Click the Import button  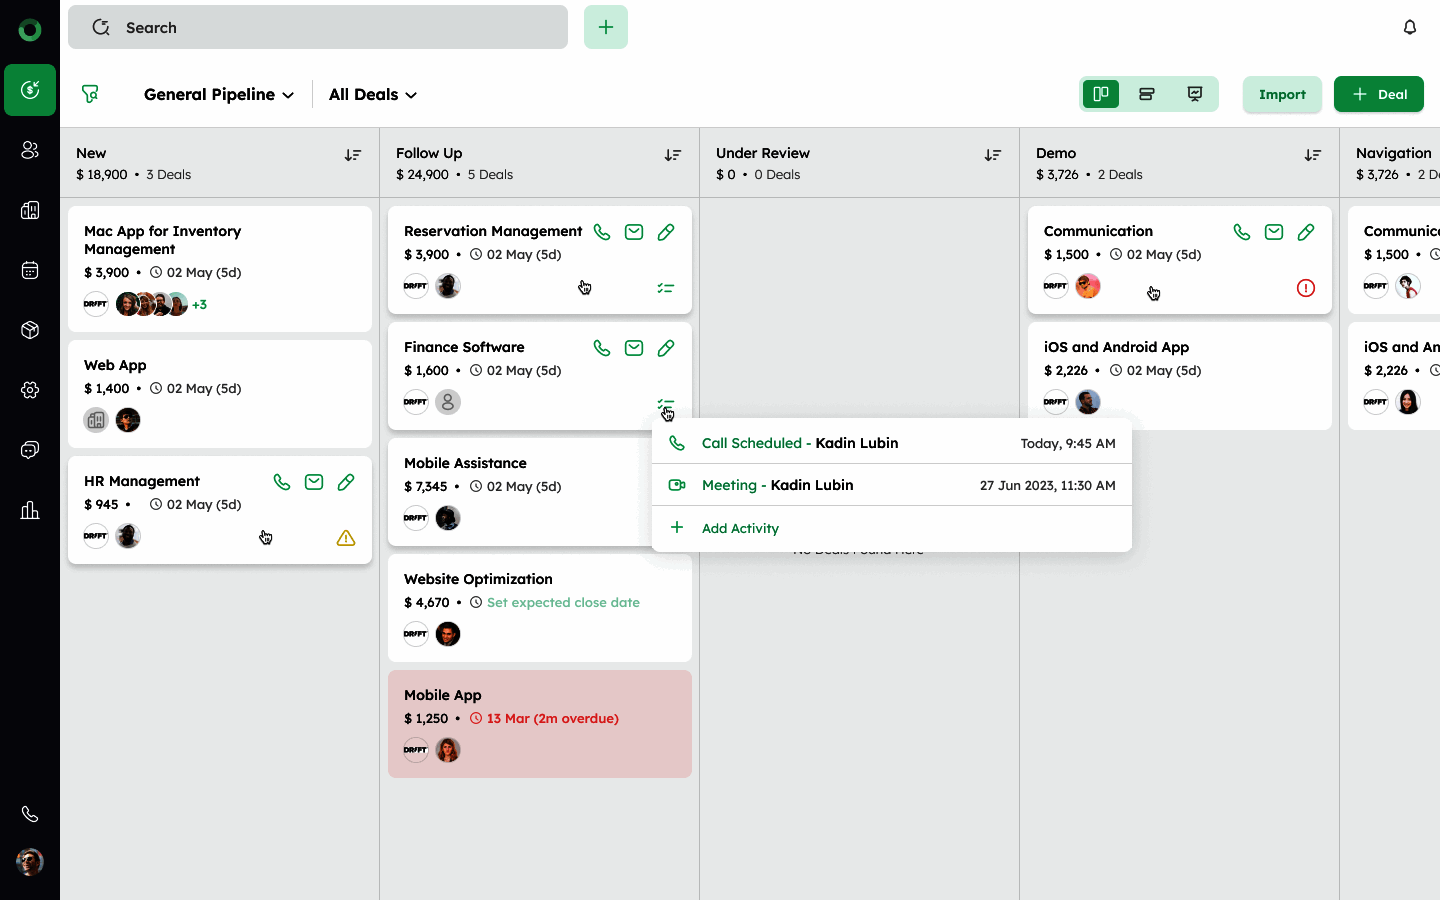1282,94
